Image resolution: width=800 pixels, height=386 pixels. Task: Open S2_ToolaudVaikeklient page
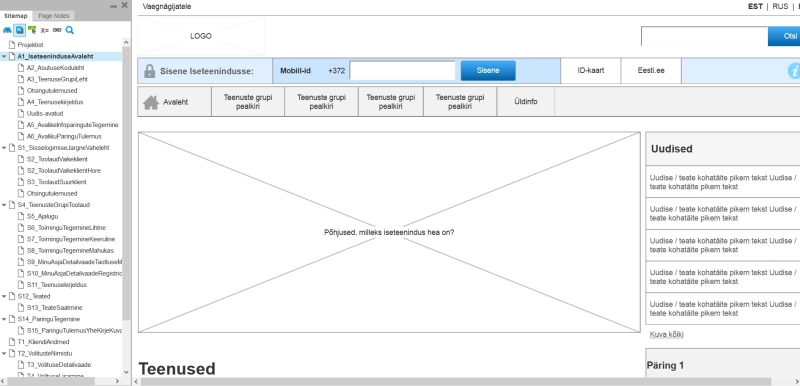click(x=57, y=159)
